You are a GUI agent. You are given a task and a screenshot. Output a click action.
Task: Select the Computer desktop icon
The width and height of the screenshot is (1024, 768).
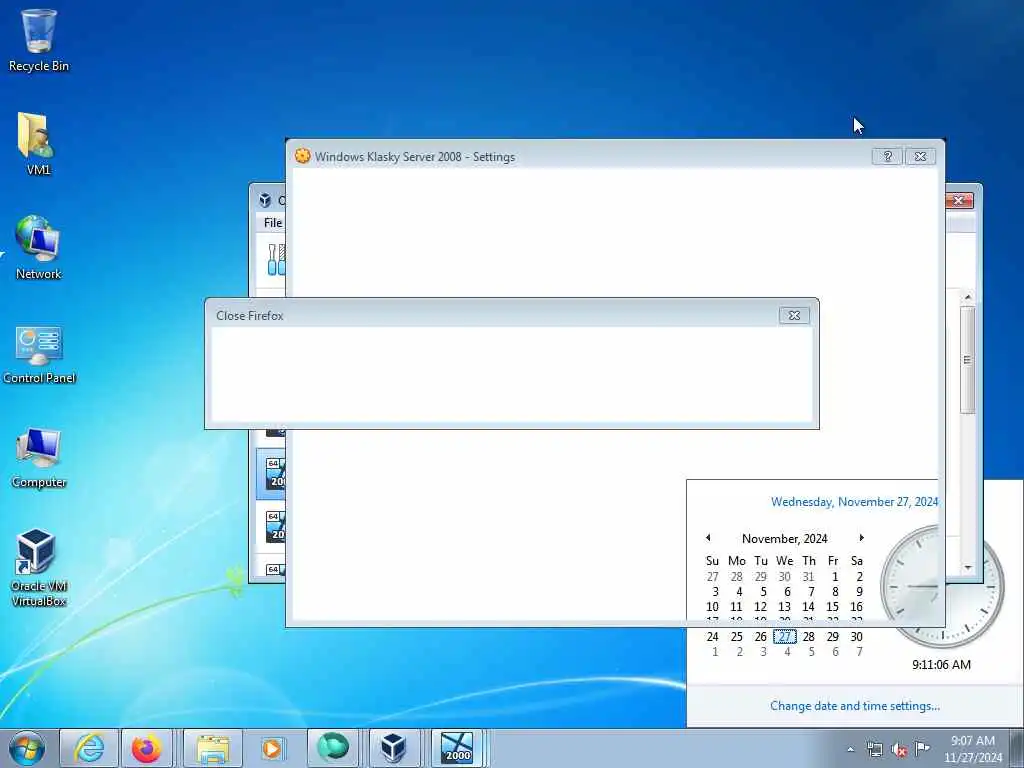tap(39, 457)
